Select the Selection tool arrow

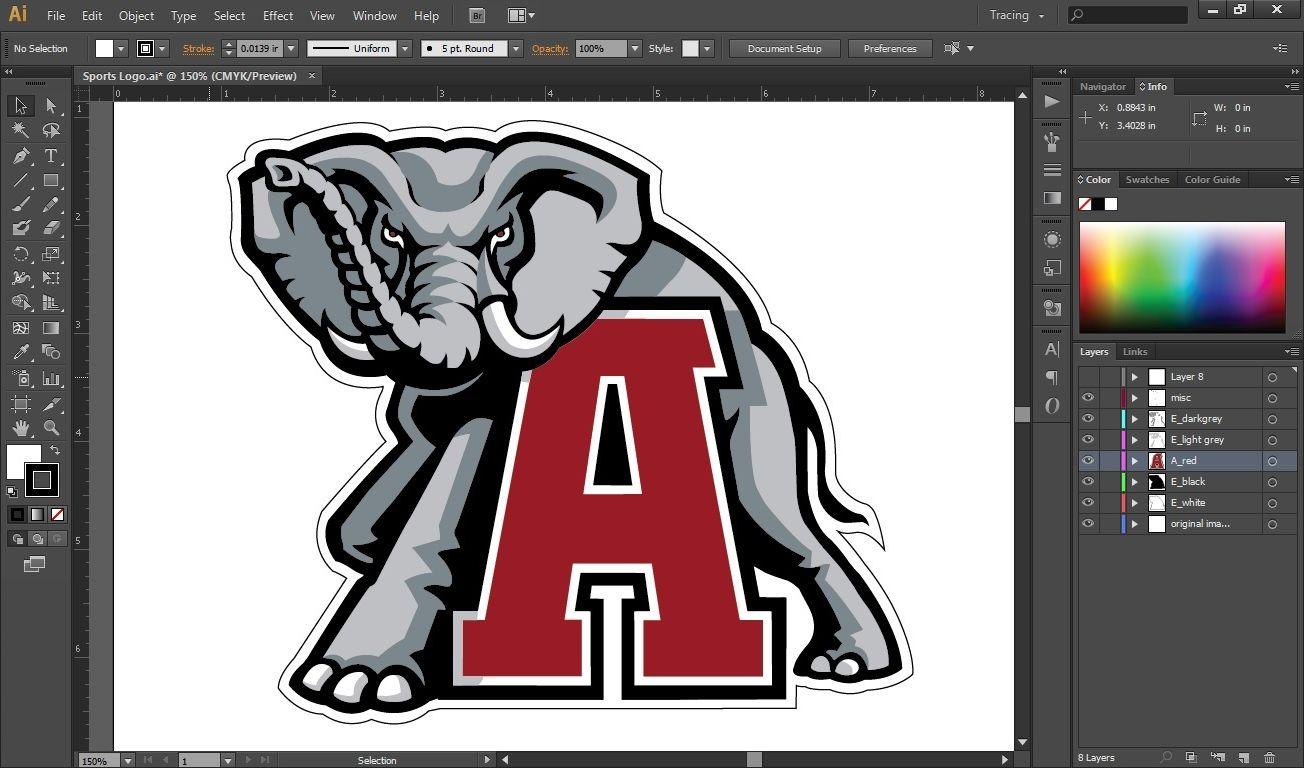coord(20,106)
